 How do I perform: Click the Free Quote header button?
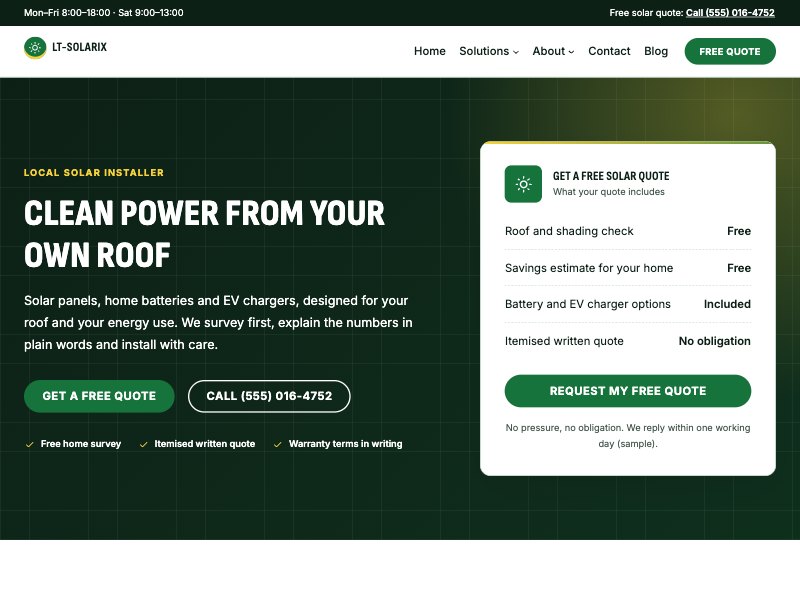coord(730,51)
